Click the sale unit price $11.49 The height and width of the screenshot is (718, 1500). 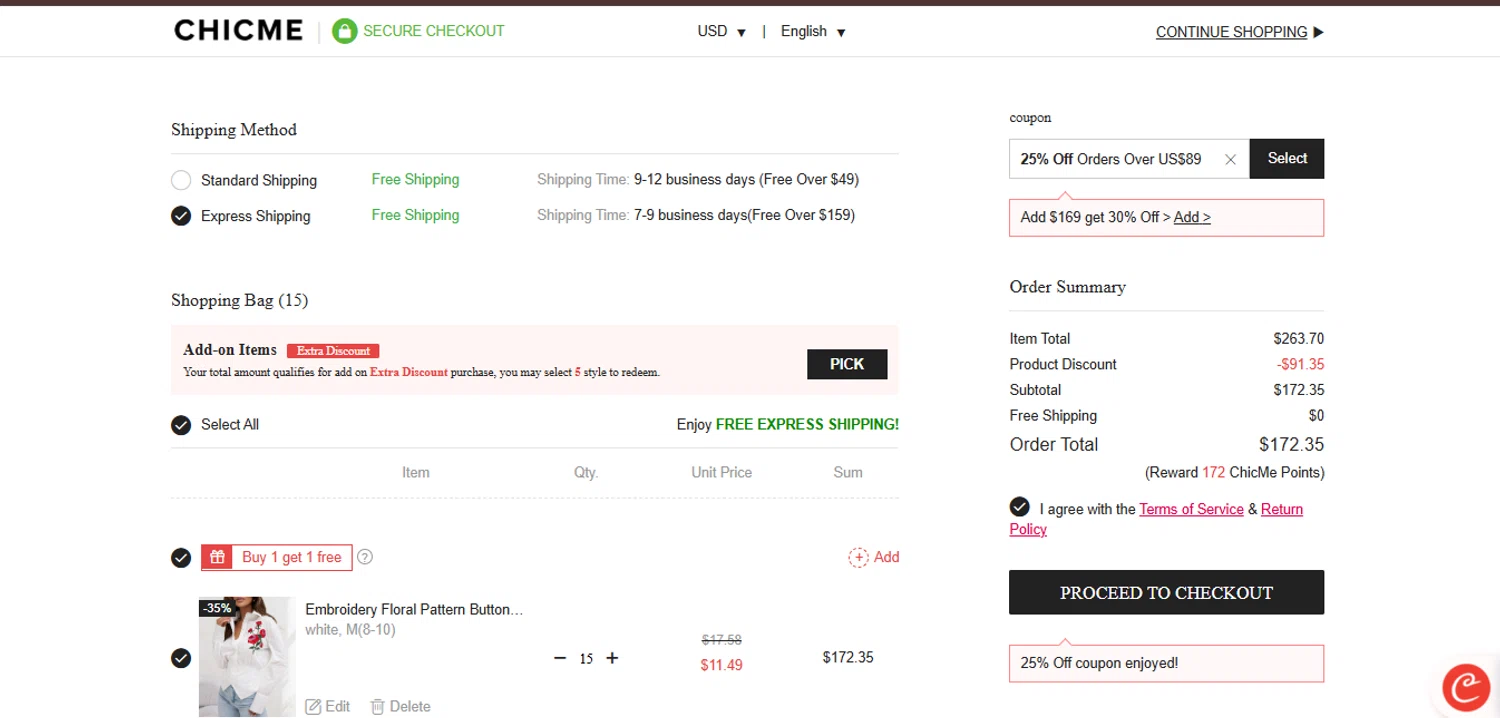coord(721,665)
